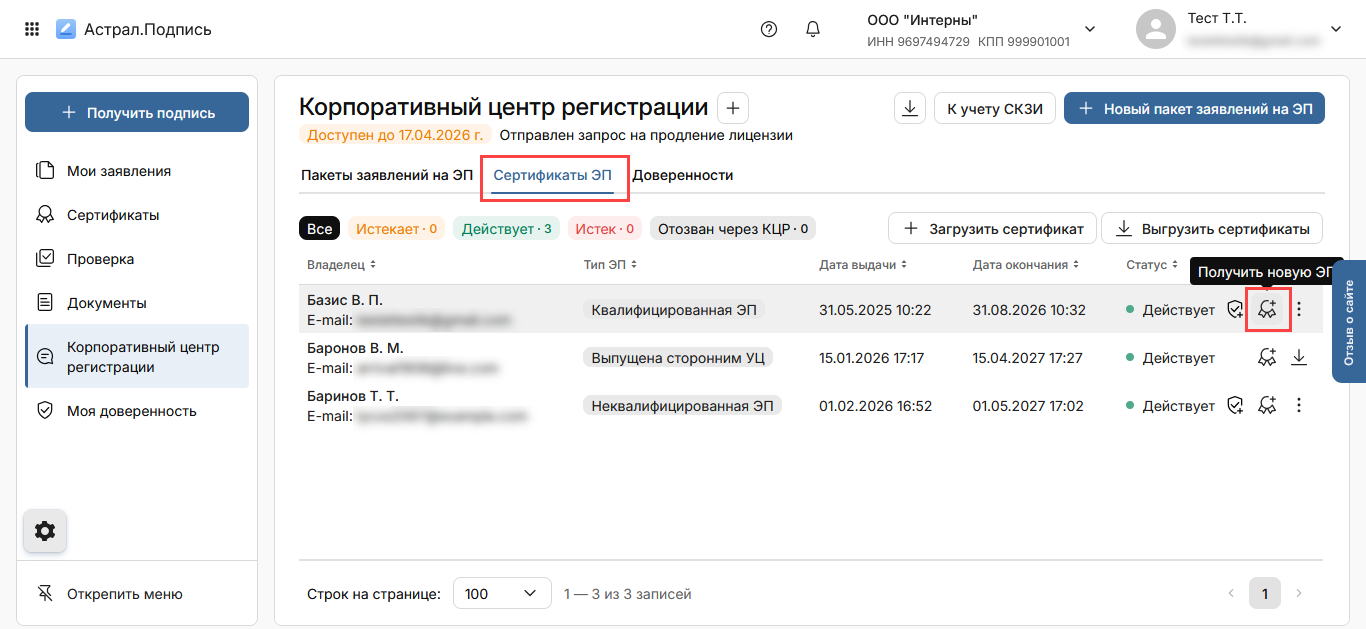Click the shield icon in Баринов Т. Т. row
Viewport: 1366px width, 629px height.
tap(1235, 405)
